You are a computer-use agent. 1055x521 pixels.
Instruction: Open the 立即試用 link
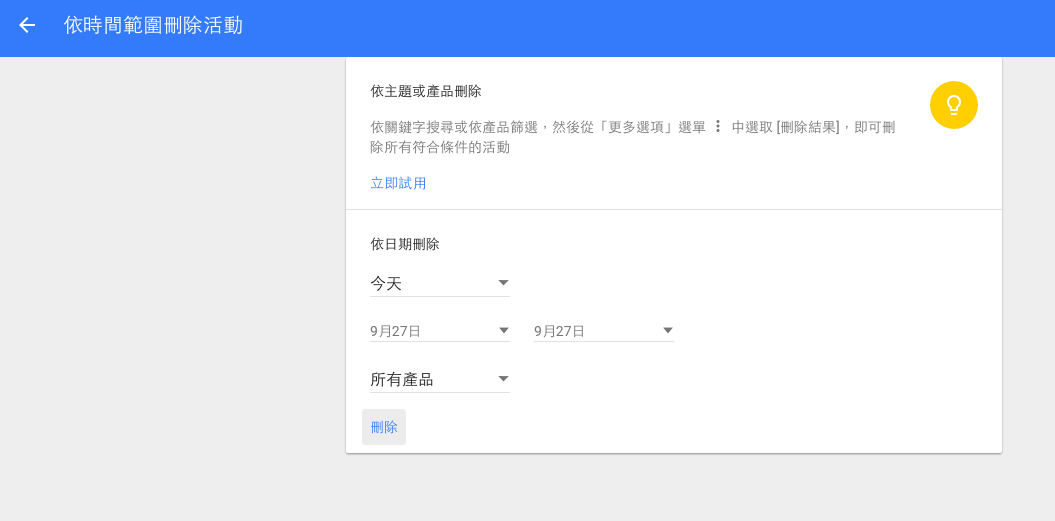(x=398, y=183)
